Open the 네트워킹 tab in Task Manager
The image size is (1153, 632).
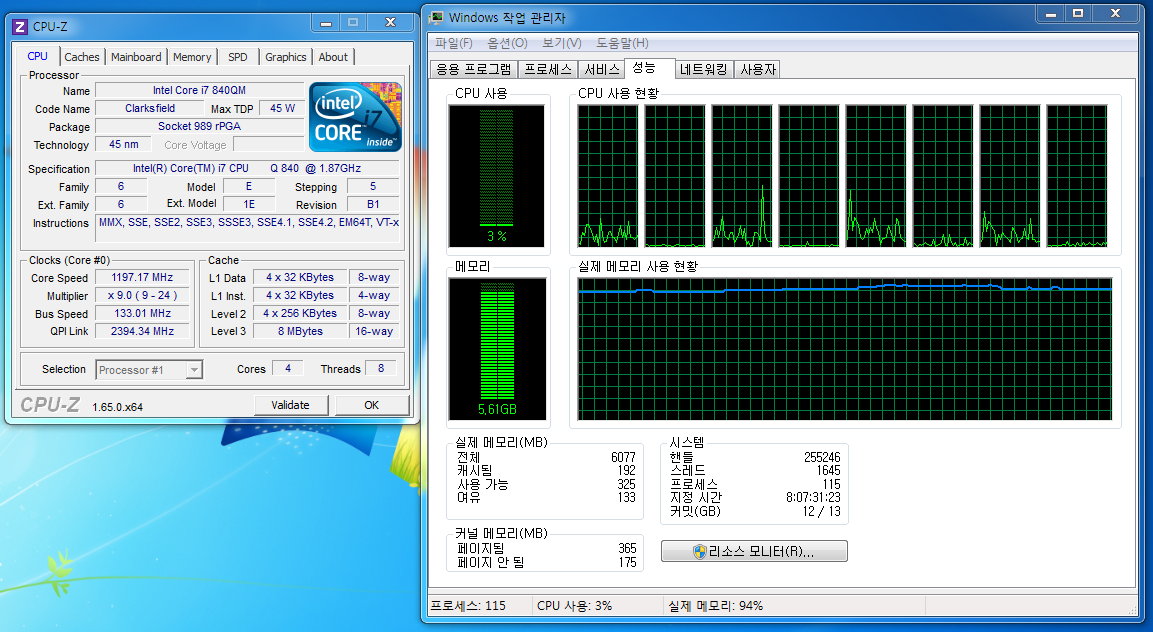[704, 69]
